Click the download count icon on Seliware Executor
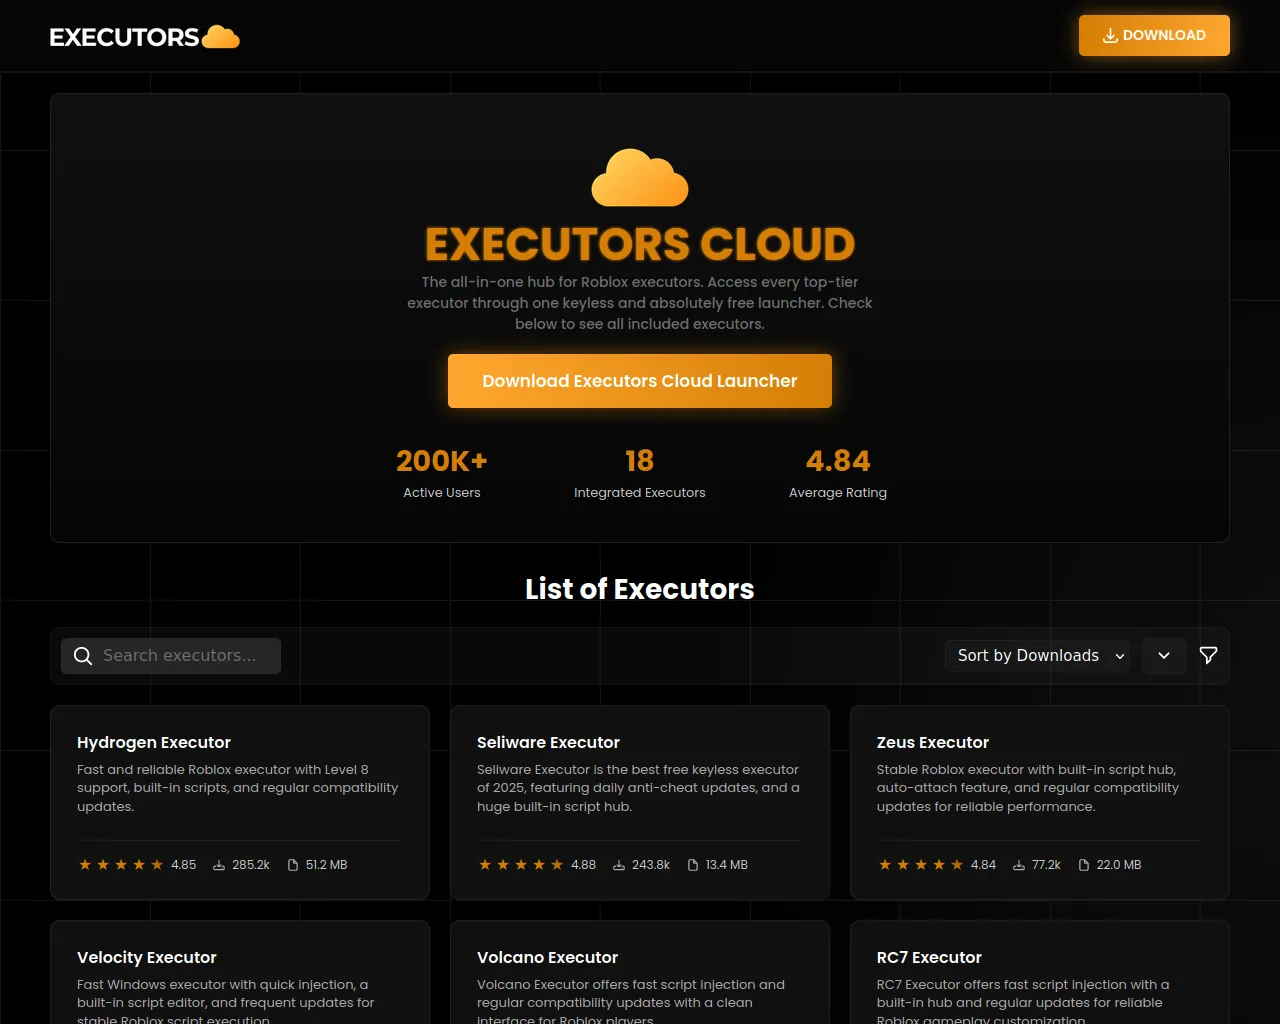The width and height of the screenshot is (1280, 1024). click(x=619, y=865)
